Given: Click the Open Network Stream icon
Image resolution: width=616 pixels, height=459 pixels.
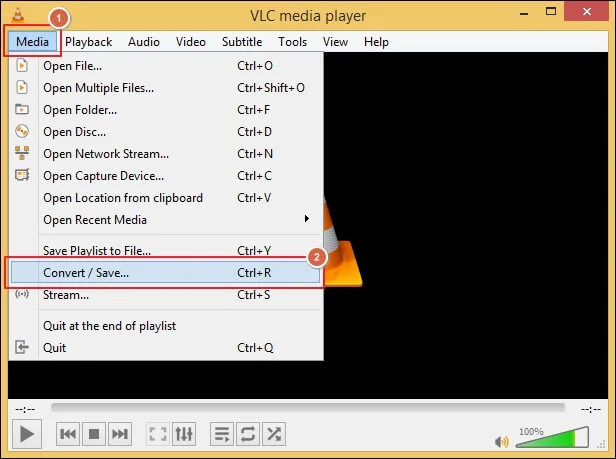Looking at the screenshot, I should (22, 152).
